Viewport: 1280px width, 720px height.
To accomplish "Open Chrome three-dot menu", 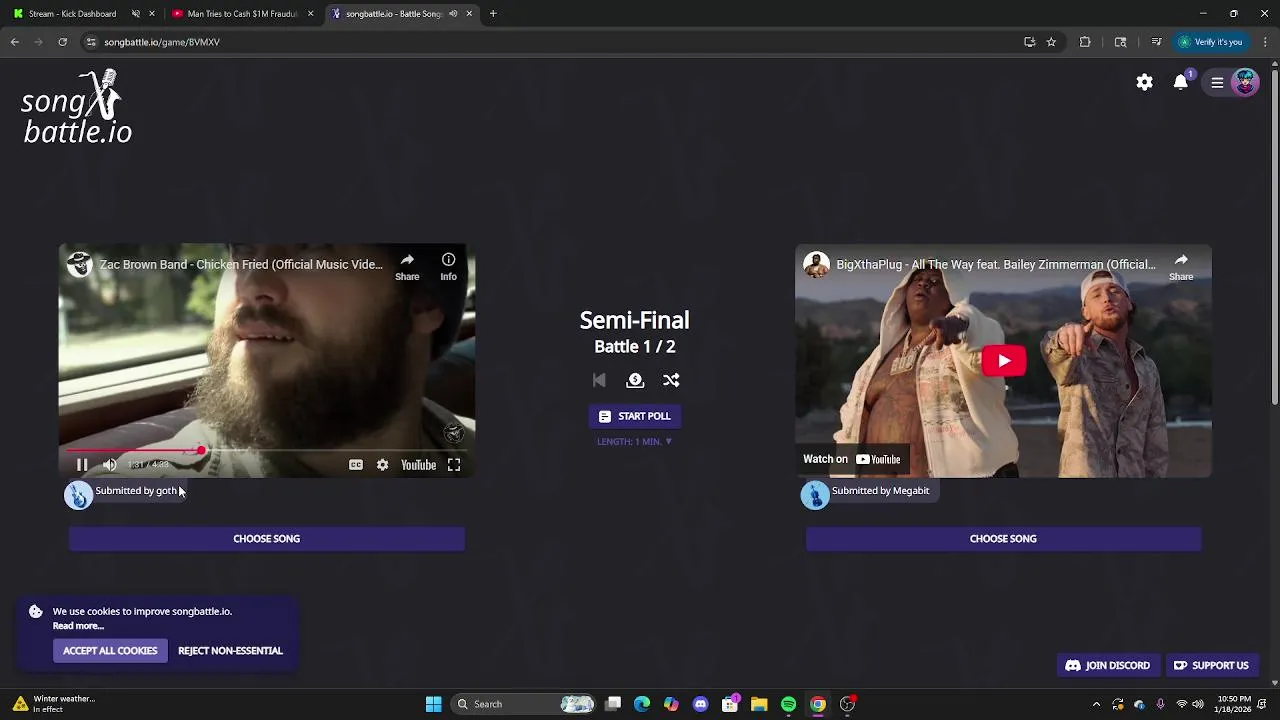I will point(1265,42).
